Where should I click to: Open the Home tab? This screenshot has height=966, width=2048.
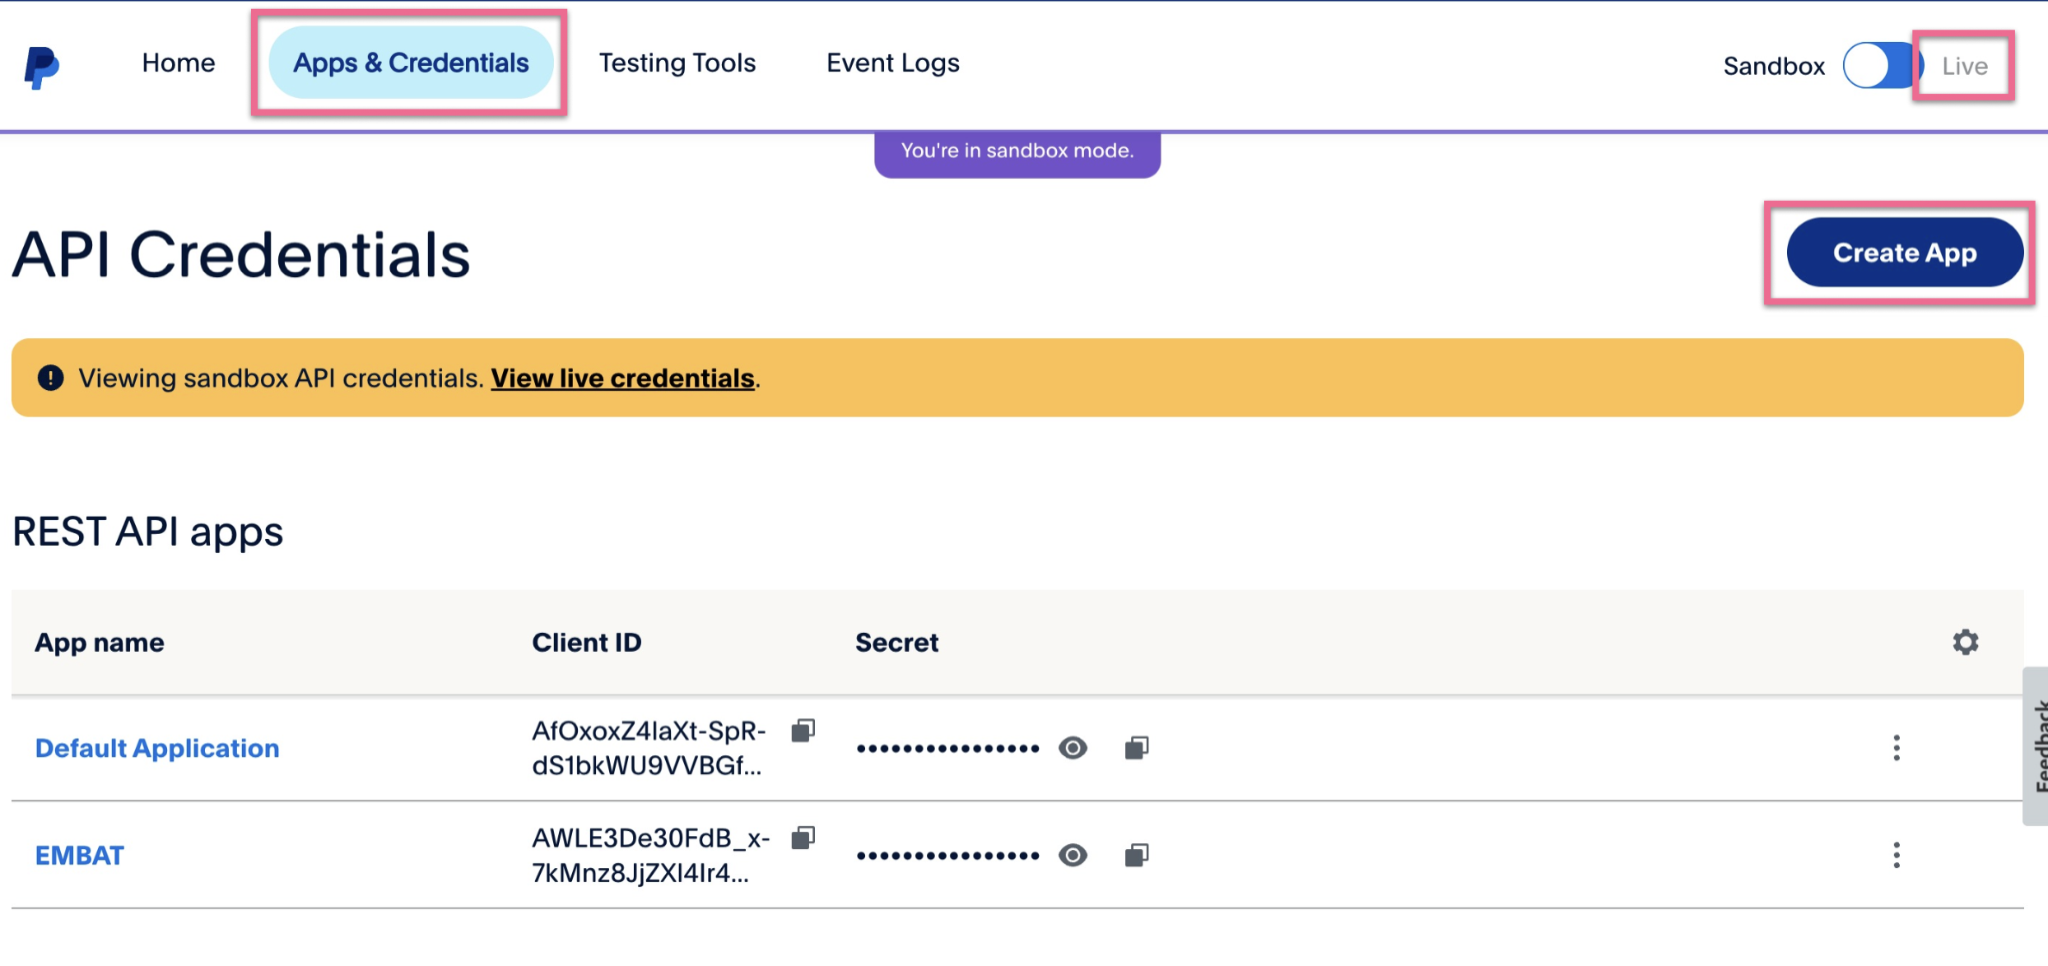178,63
